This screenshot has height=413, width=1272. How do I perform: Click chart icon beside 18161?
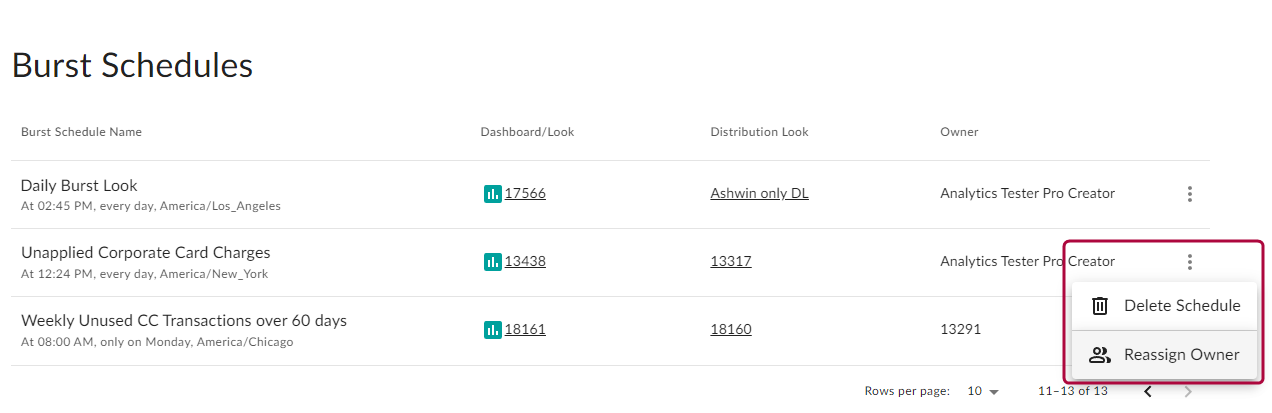(492, 329)
